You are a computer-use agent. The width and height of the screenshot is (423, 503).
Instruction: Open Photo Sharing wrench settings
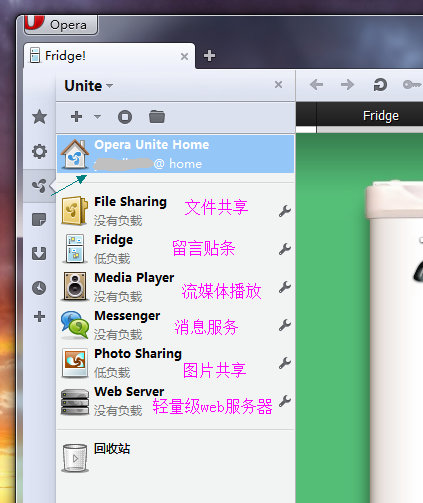click(285, 363)
